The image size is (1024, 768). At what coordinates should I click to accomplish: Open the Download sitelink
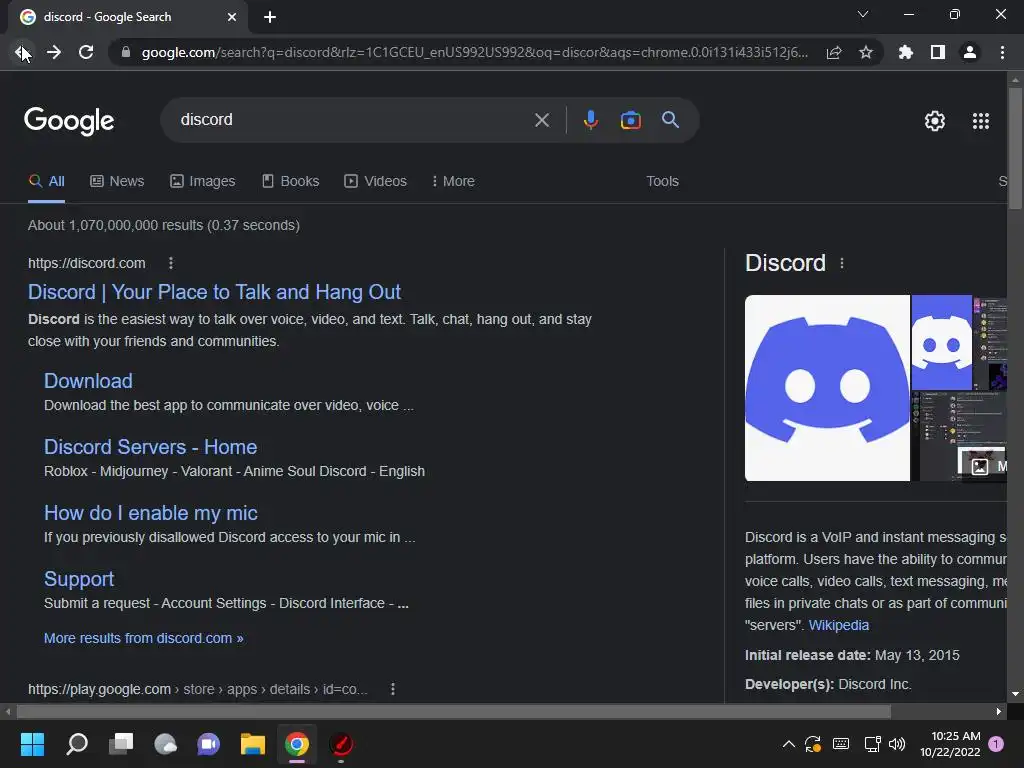pos(88,381)
